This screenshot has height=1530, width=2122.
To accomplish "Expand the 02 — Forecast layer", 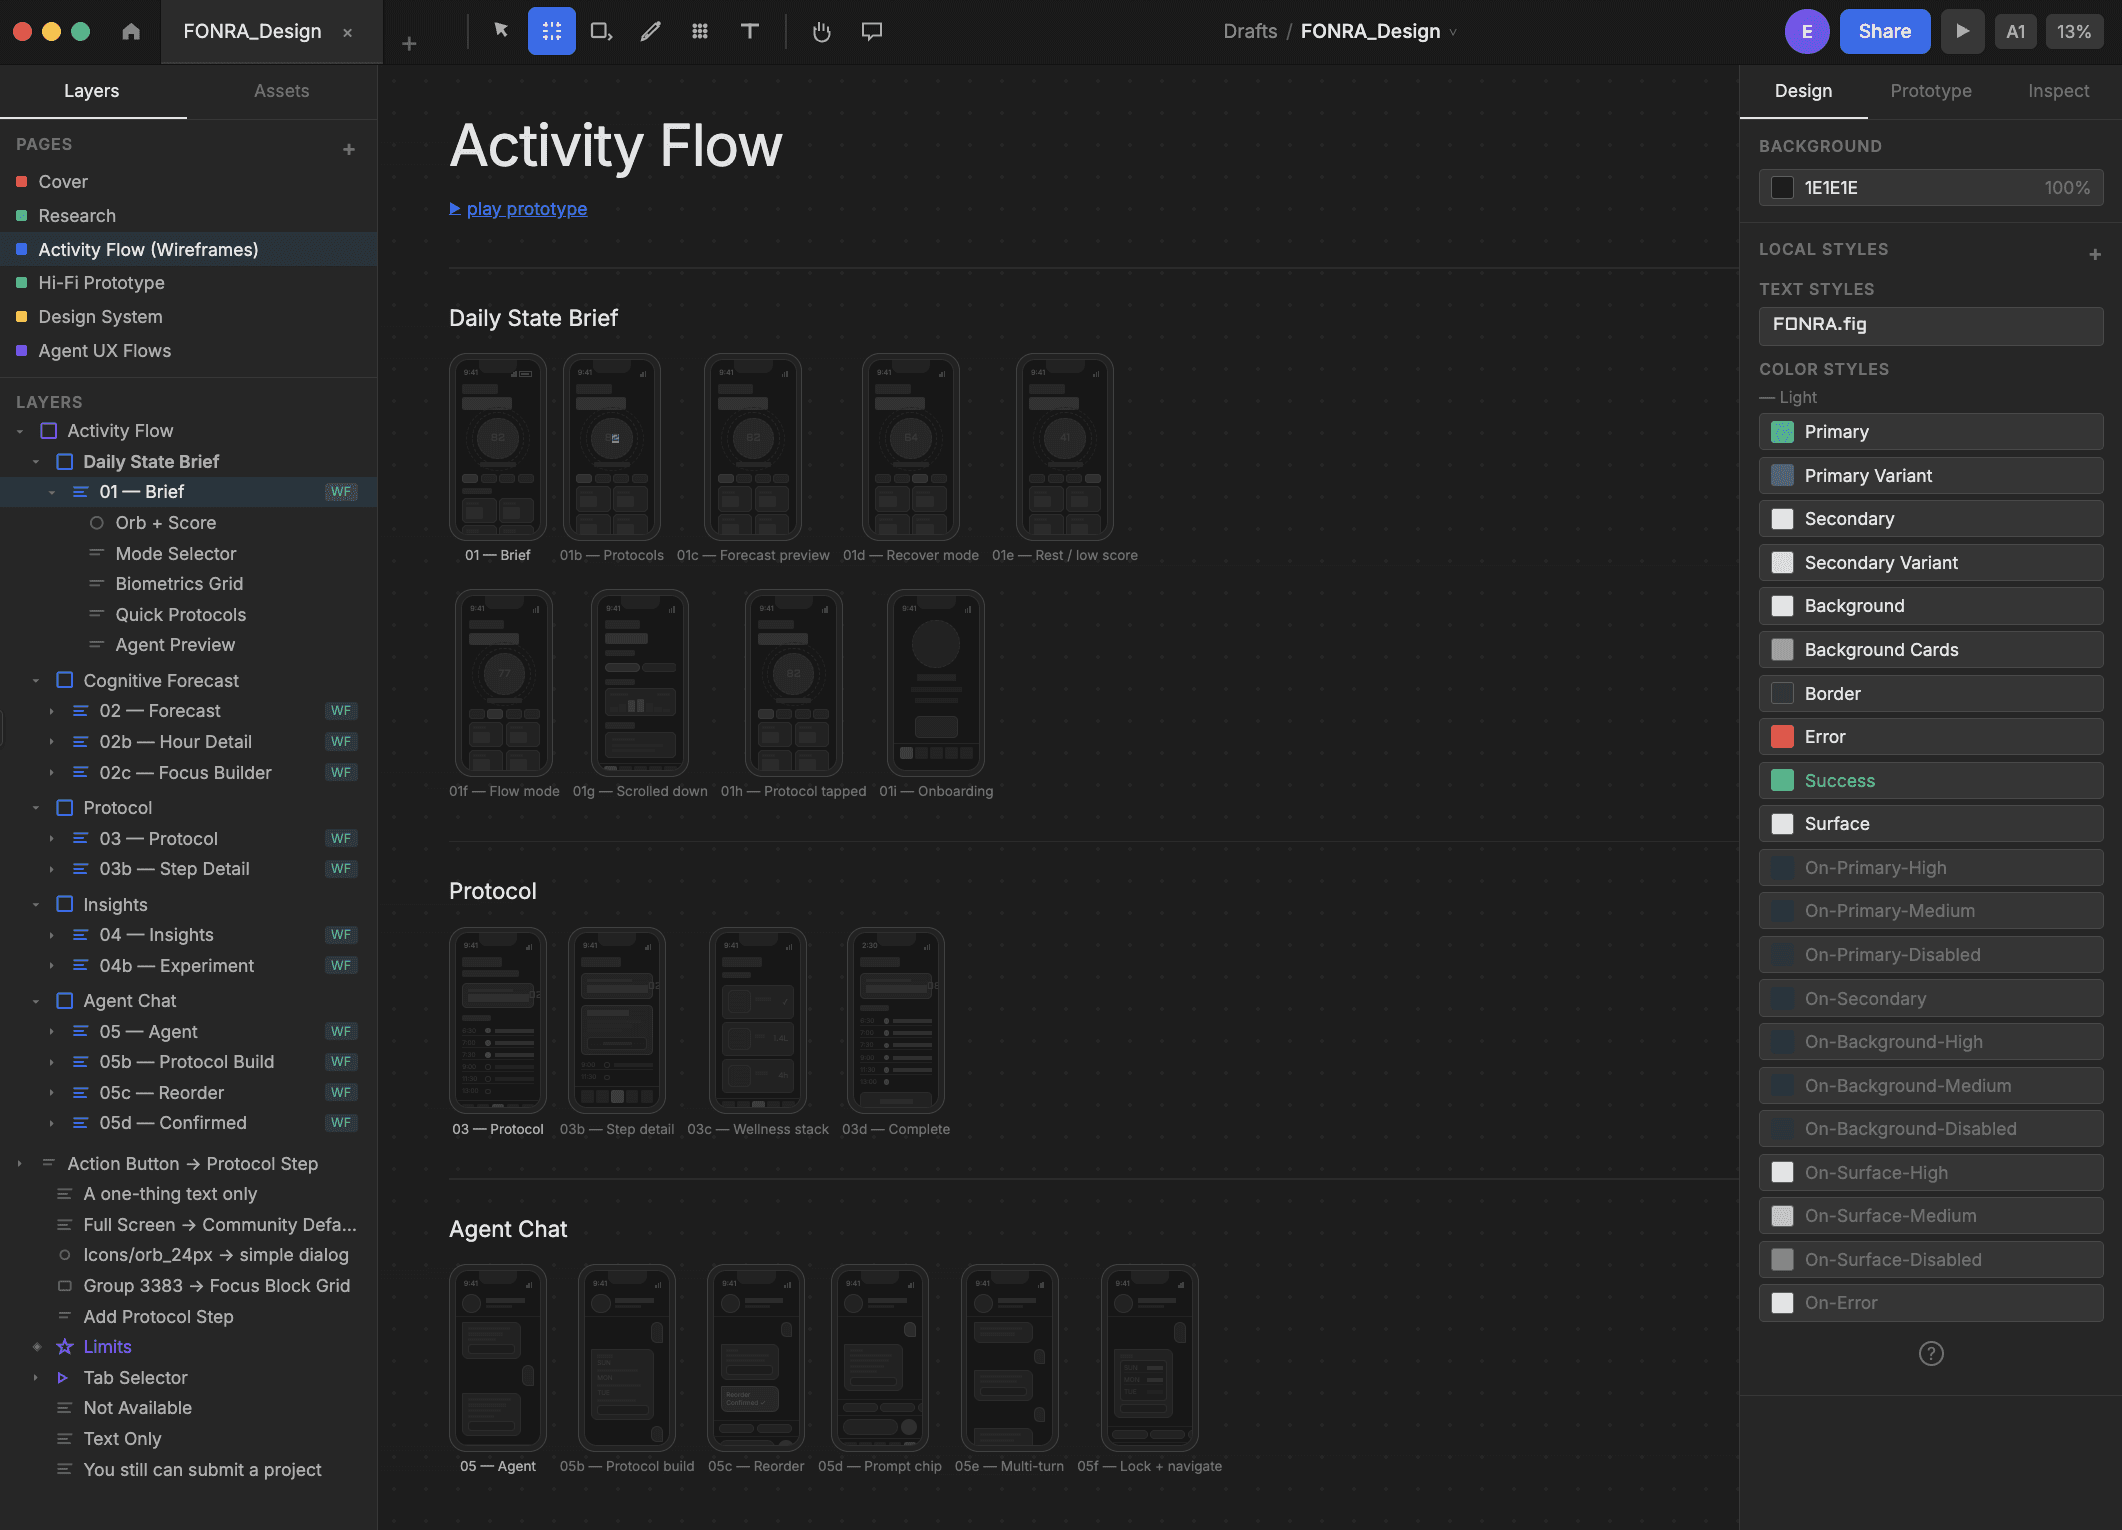I will [x=52, y=711].
